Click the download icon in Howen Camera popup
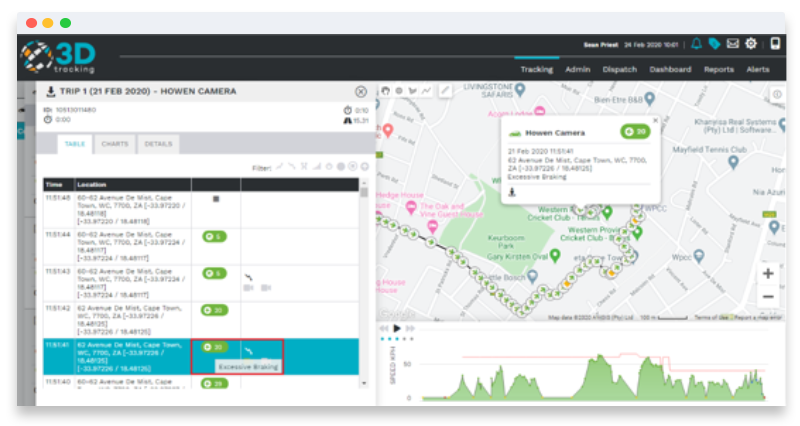 coord(512,192)
